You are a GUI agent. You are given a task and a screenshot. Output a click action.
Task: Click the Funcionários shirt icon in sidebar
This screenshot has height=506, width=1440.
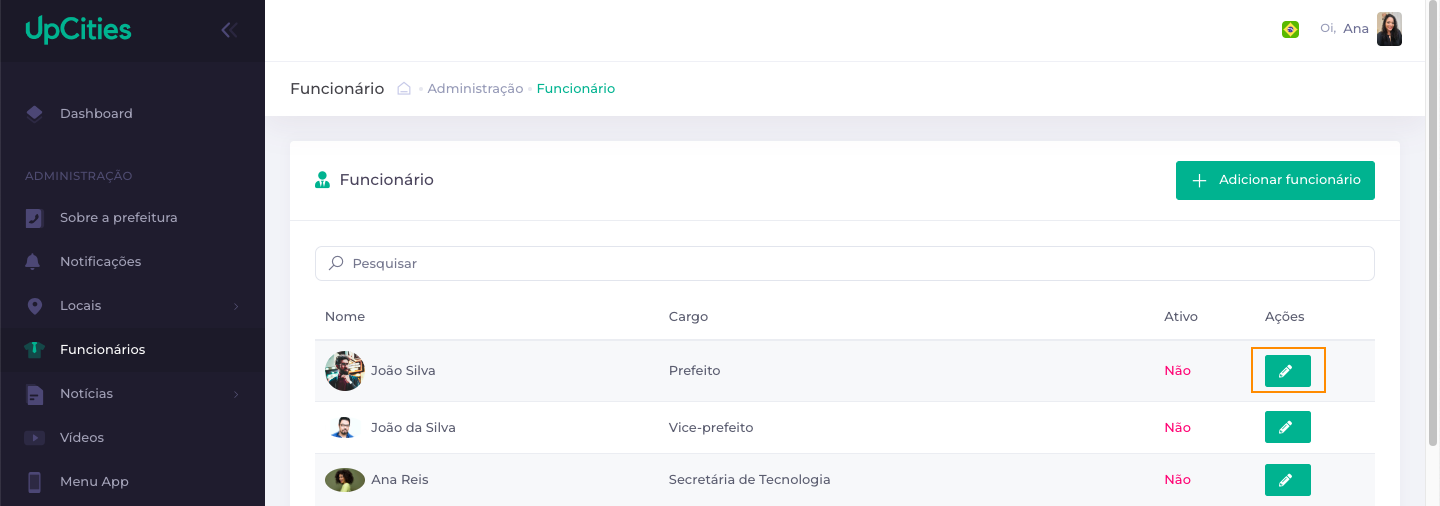[x=34, y=350]
